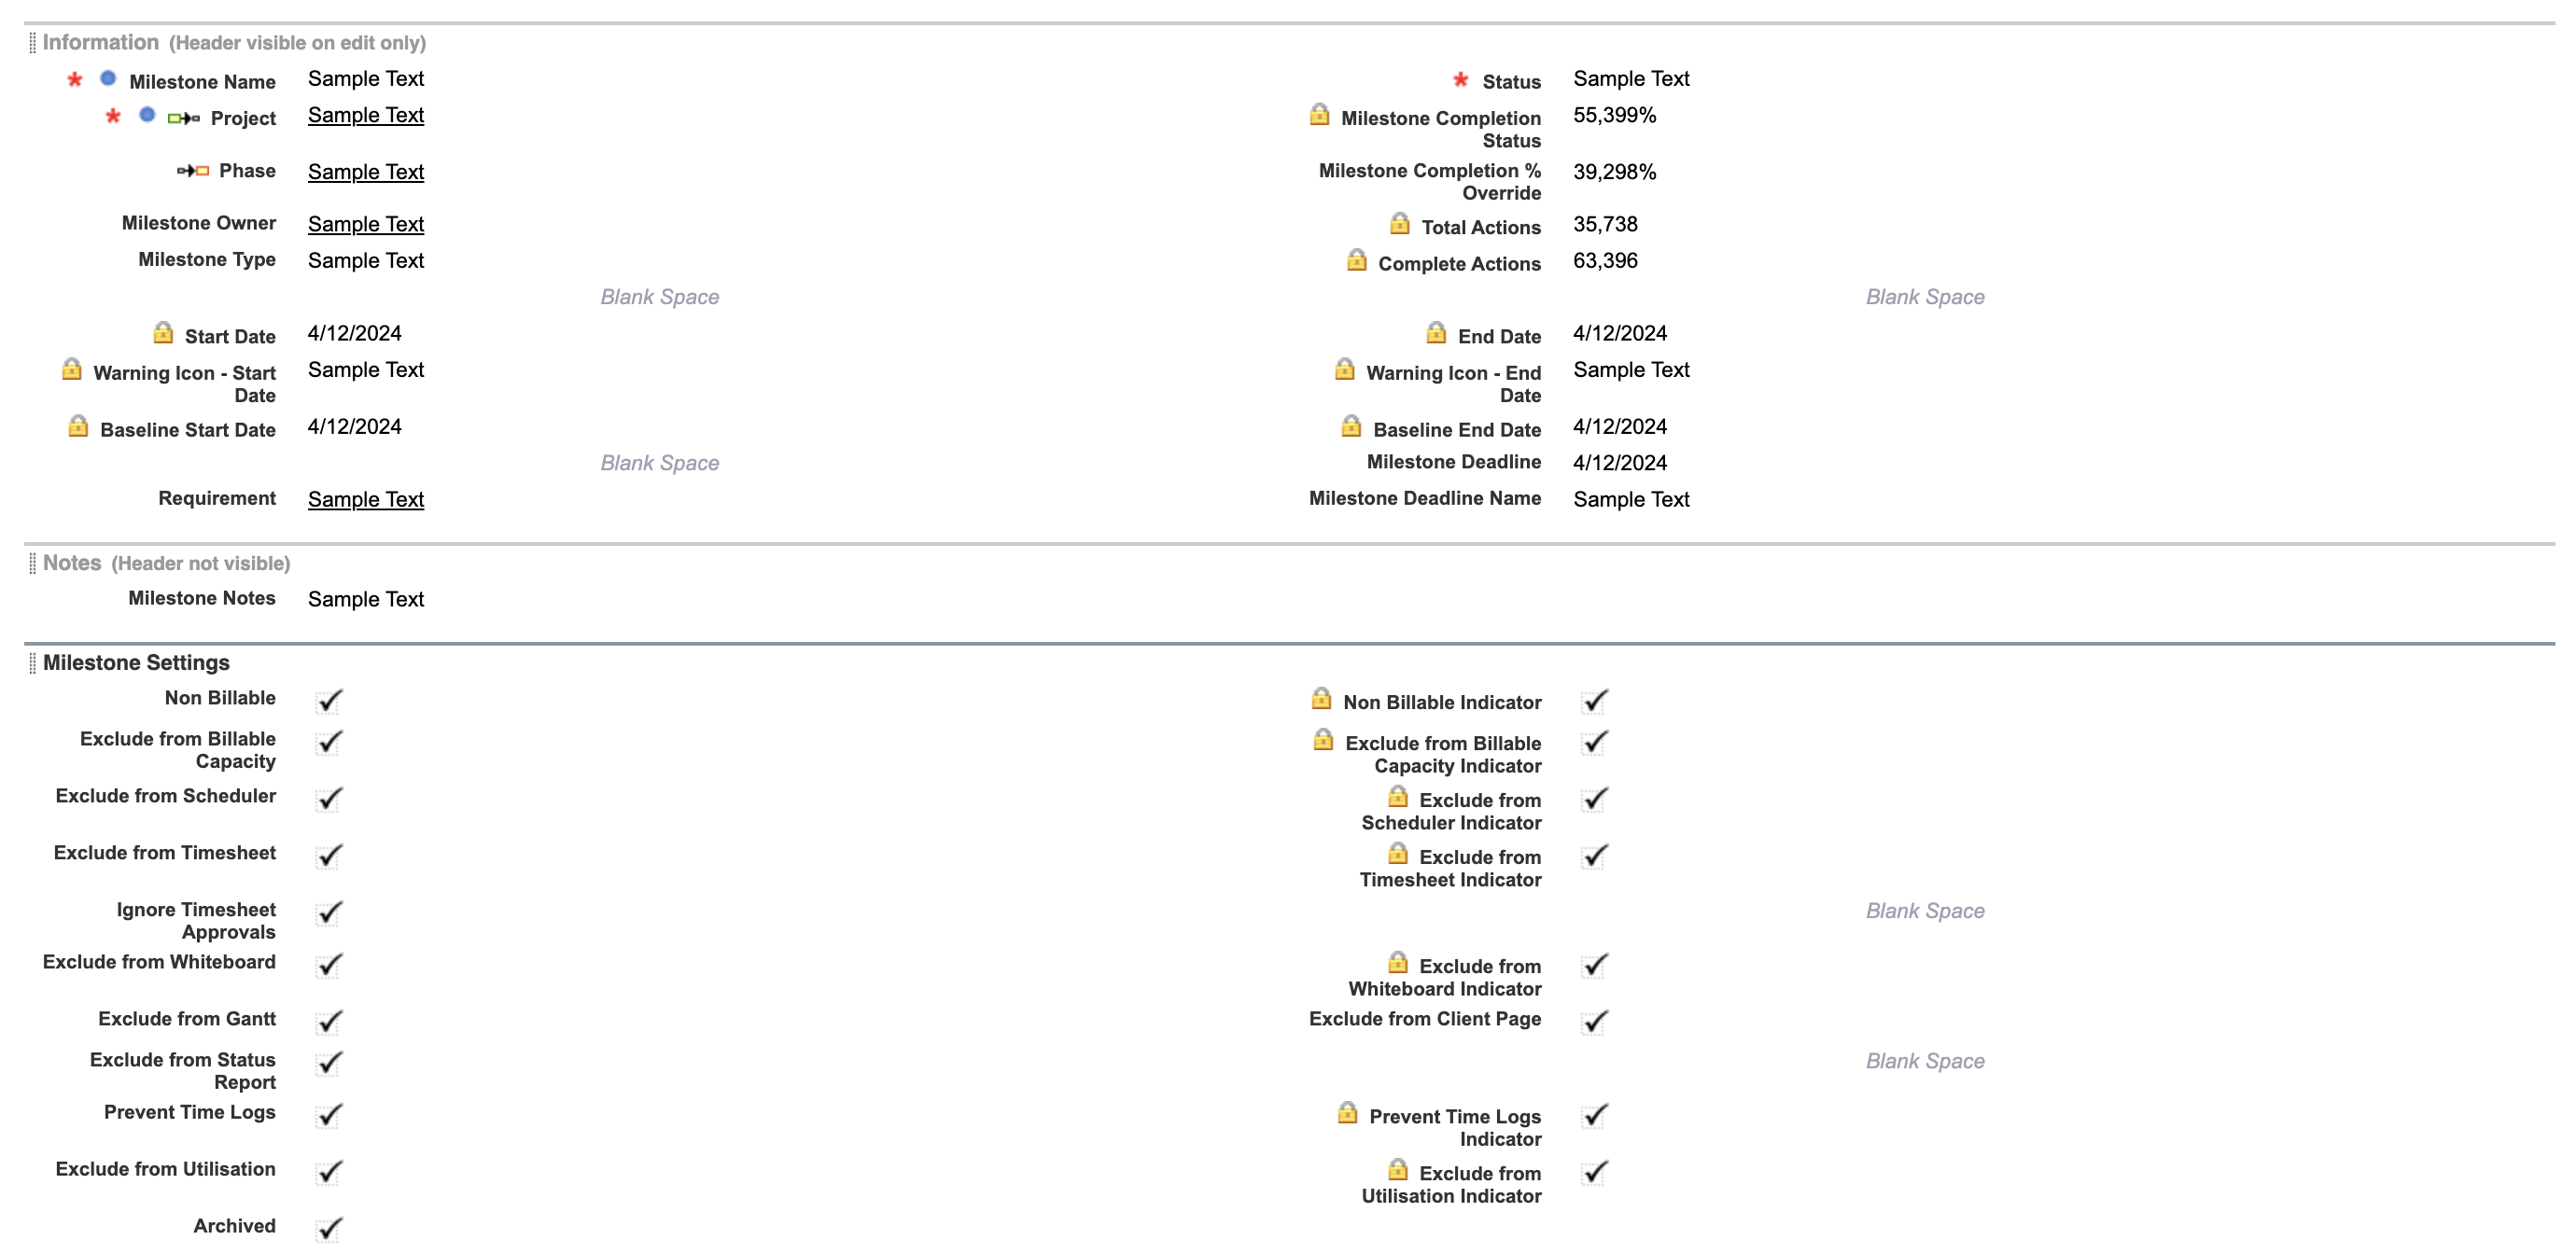Click the 39,298% completion override value

[x=1614, y=172]
